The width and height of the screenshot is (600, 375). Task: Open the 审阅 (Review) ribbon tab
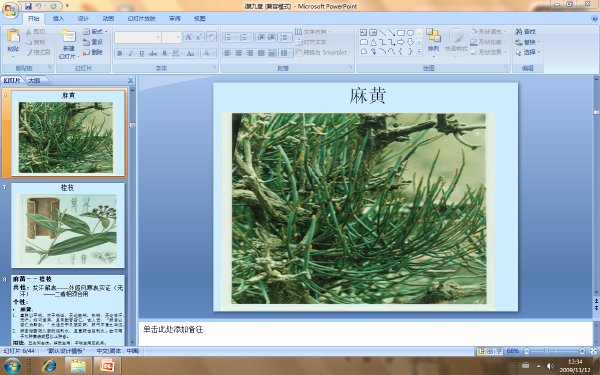tap(175, 18)
